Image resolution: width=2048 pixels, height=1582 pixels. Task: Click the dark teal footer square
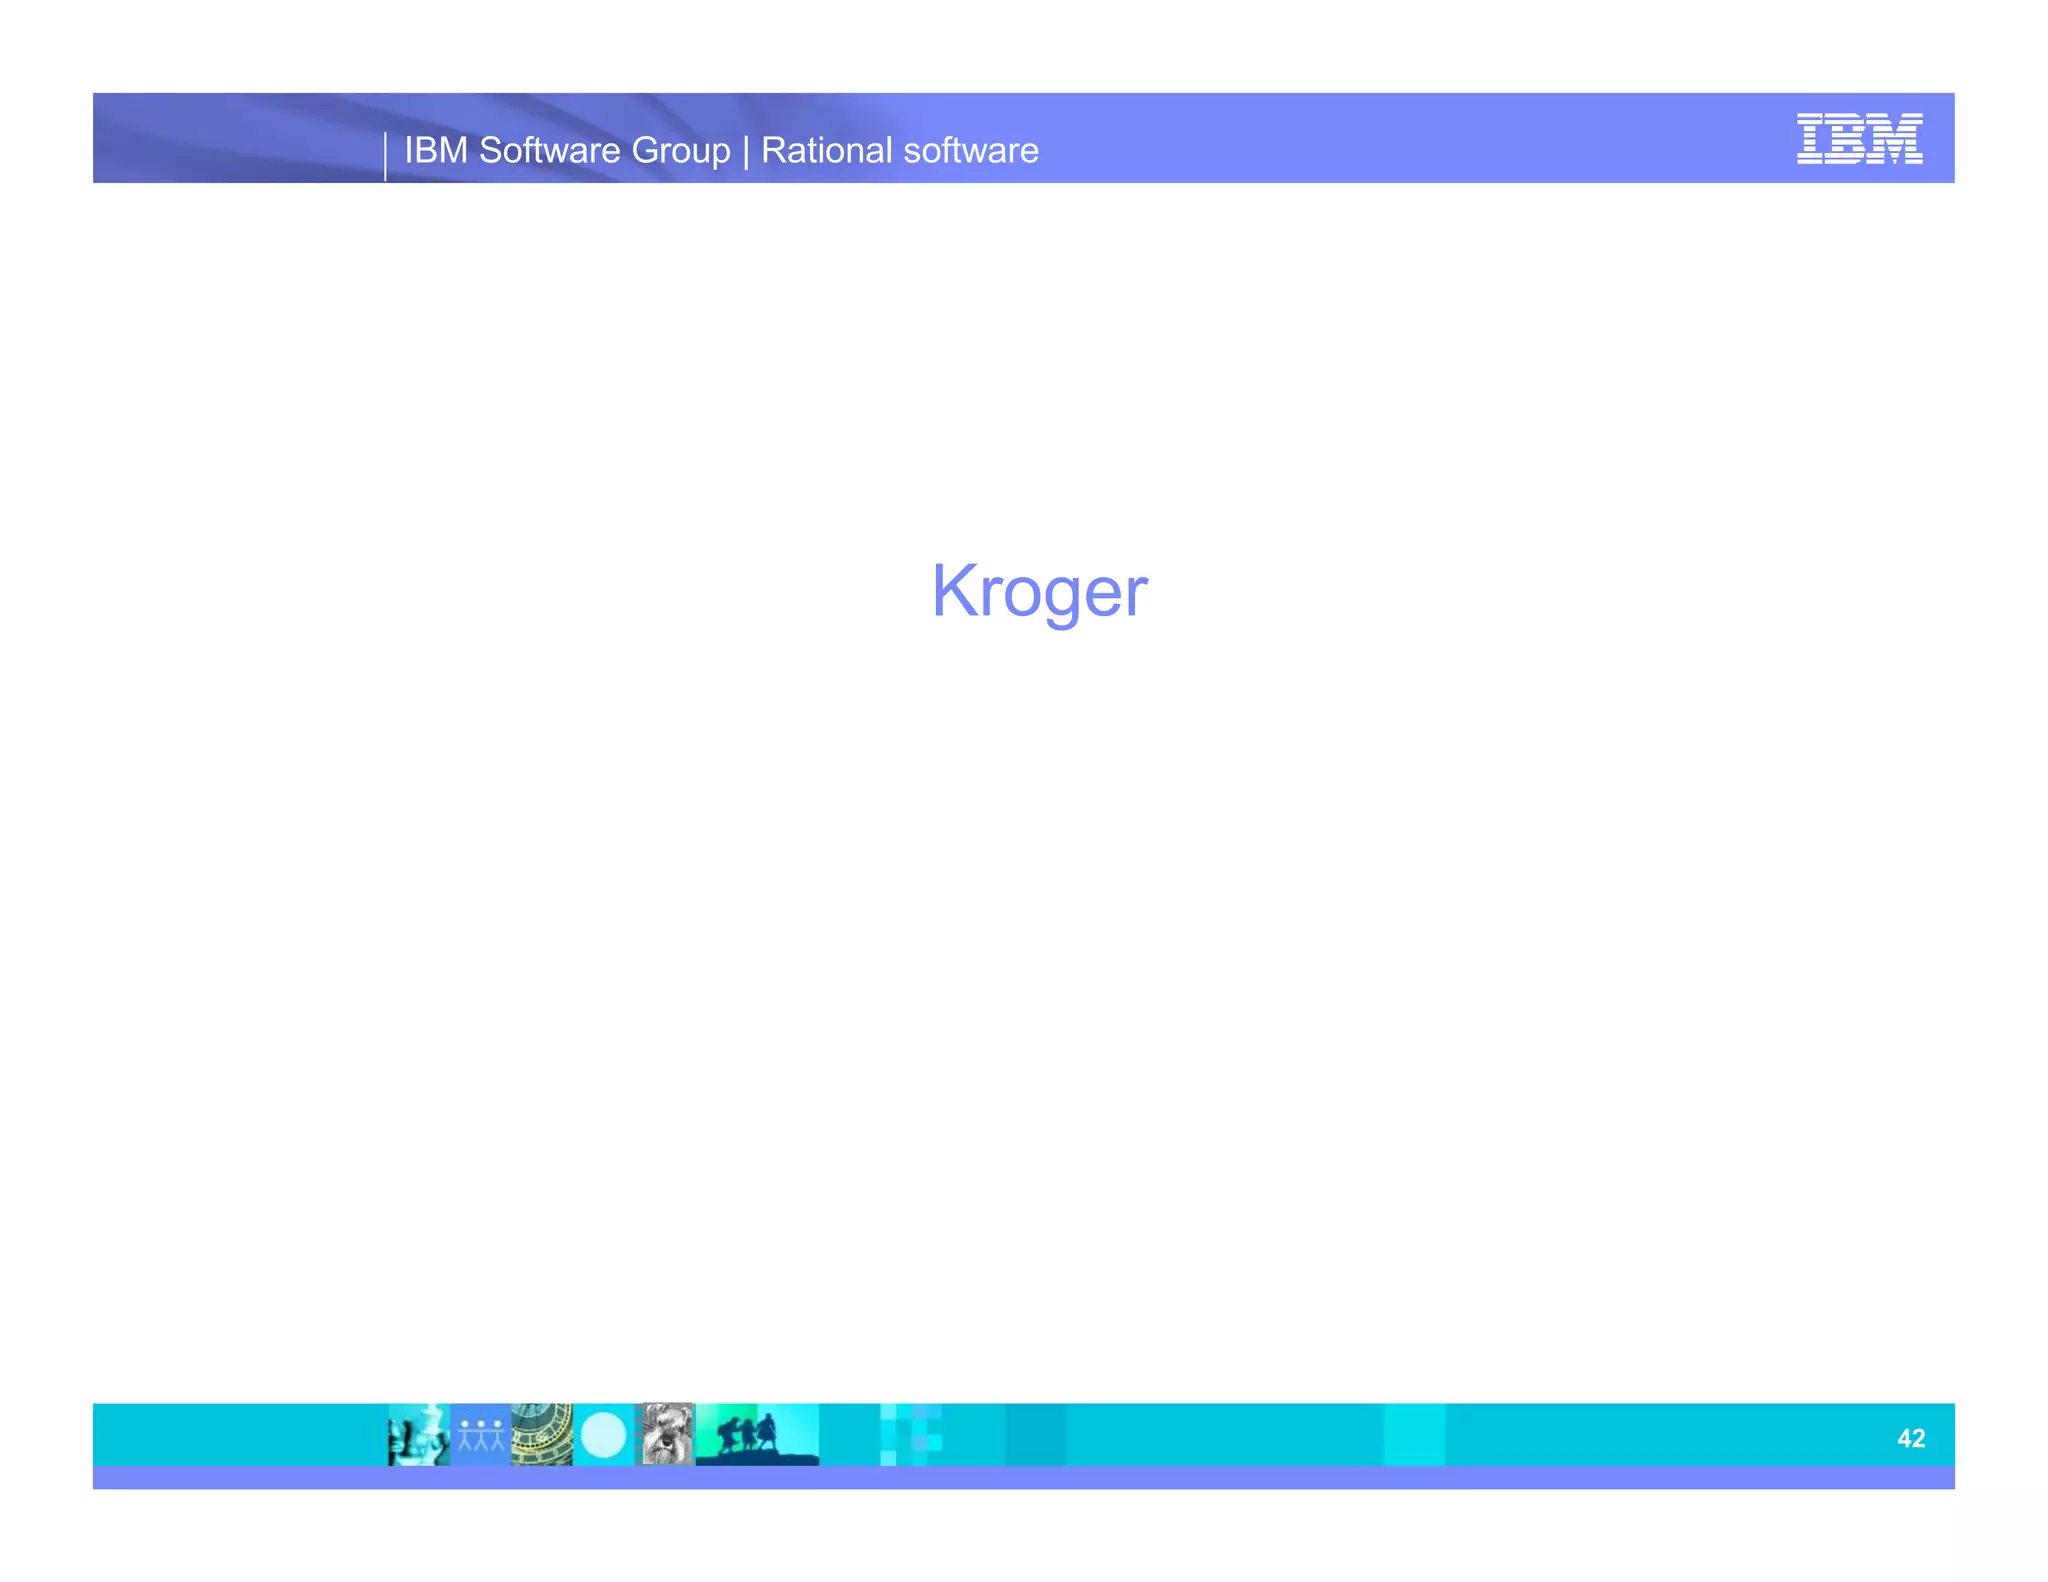tap(1035, 1434)
